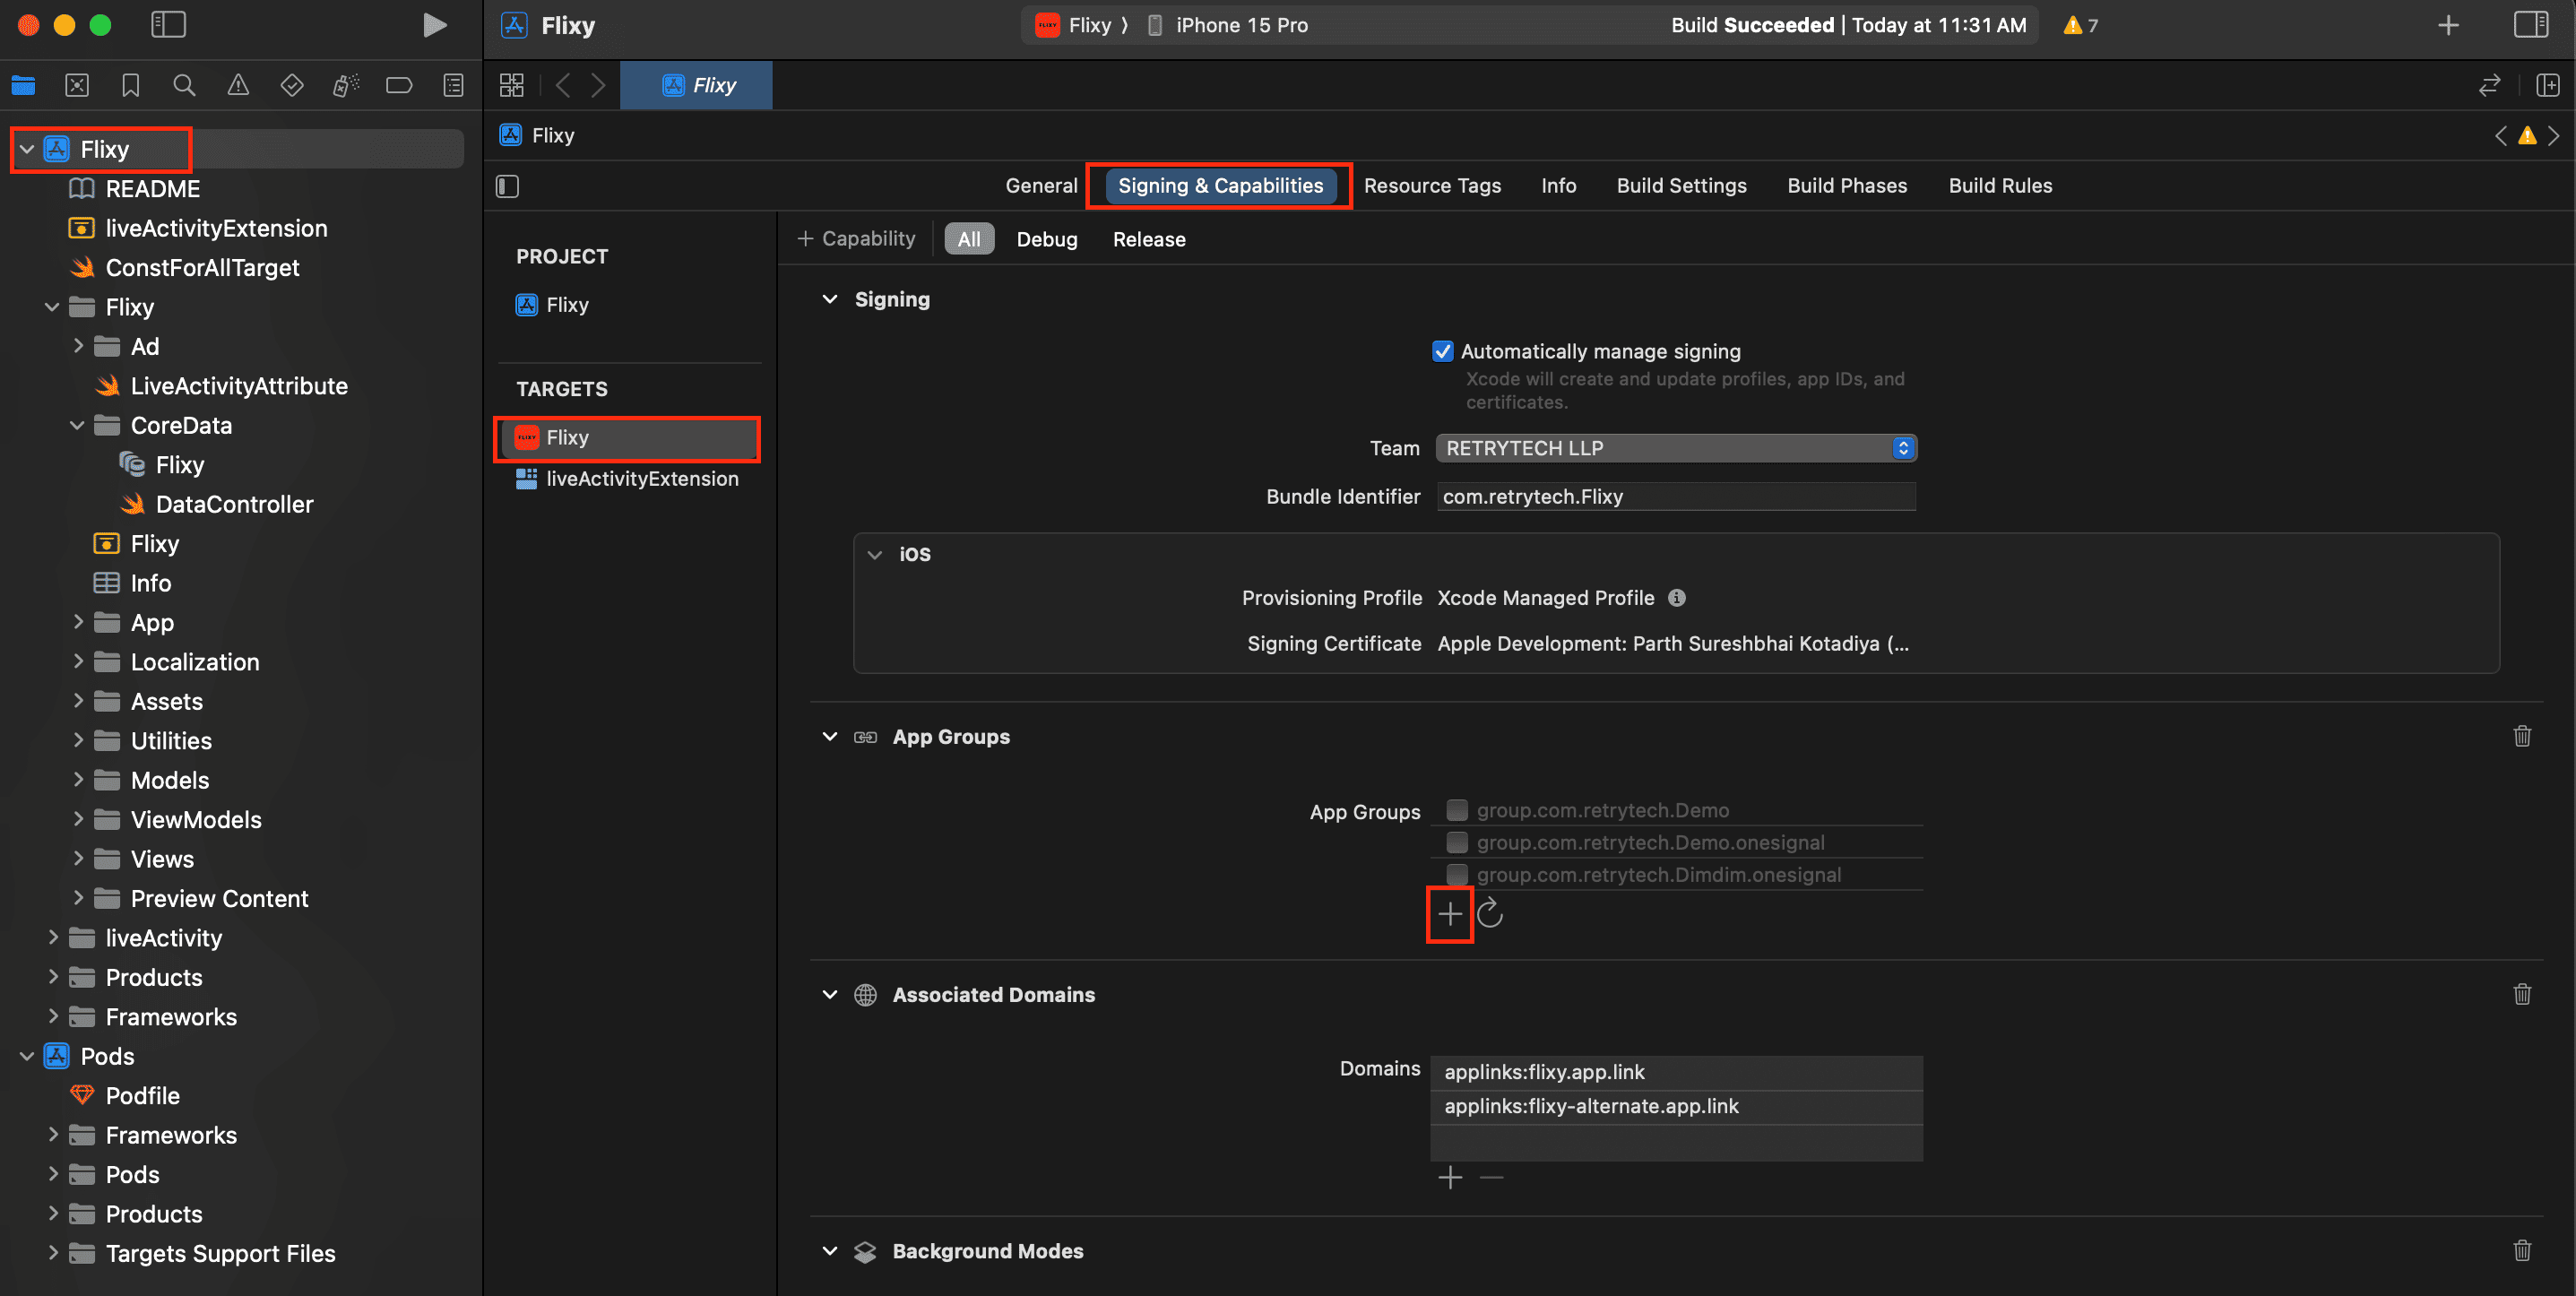The width and height of the screenshot is (2576, 1296).
Task: Check group.com.retrytech.Demo app group
Action: 1457,810
